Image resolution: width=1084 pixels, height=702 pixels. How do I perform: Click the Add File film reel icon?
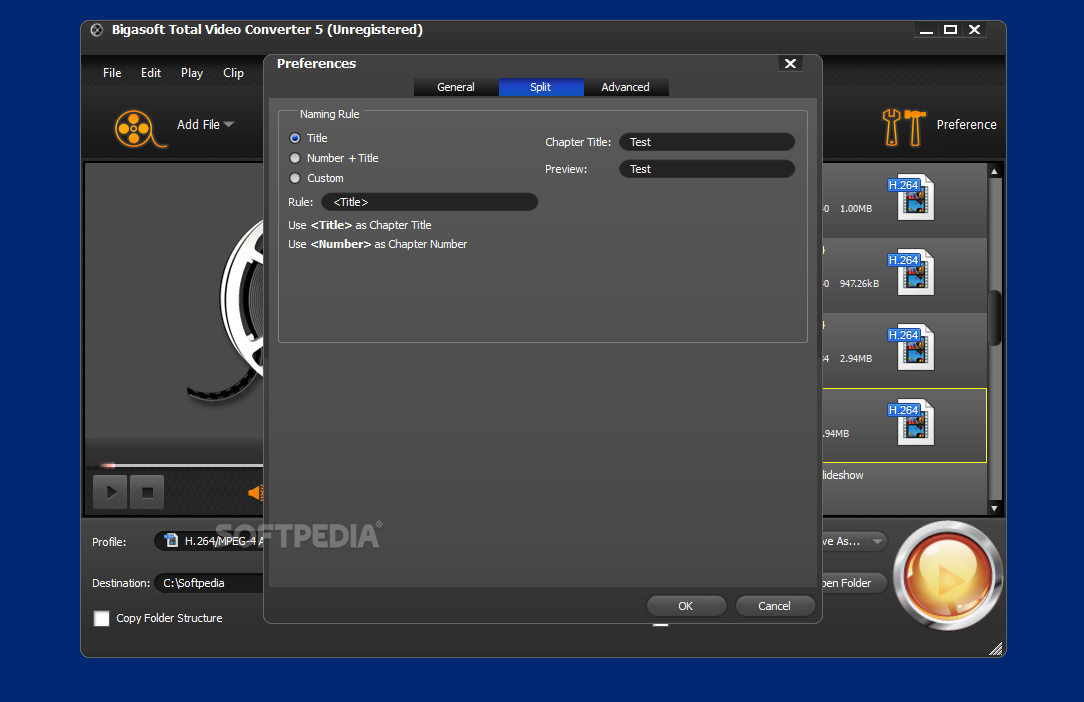tap(139, 129)
